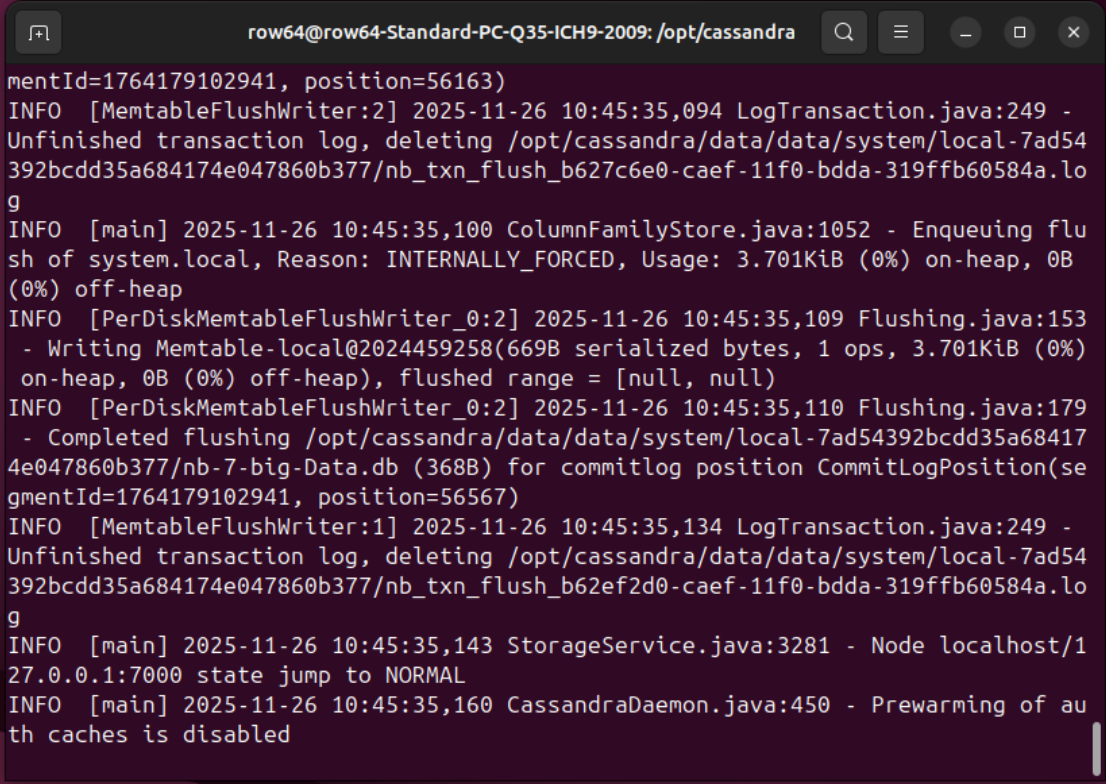The height and width of the screenshot is (784, 1106).
Task: Click the window title showing /opt/cassandra
Action: pyautogui.click(x=521, y=32)
